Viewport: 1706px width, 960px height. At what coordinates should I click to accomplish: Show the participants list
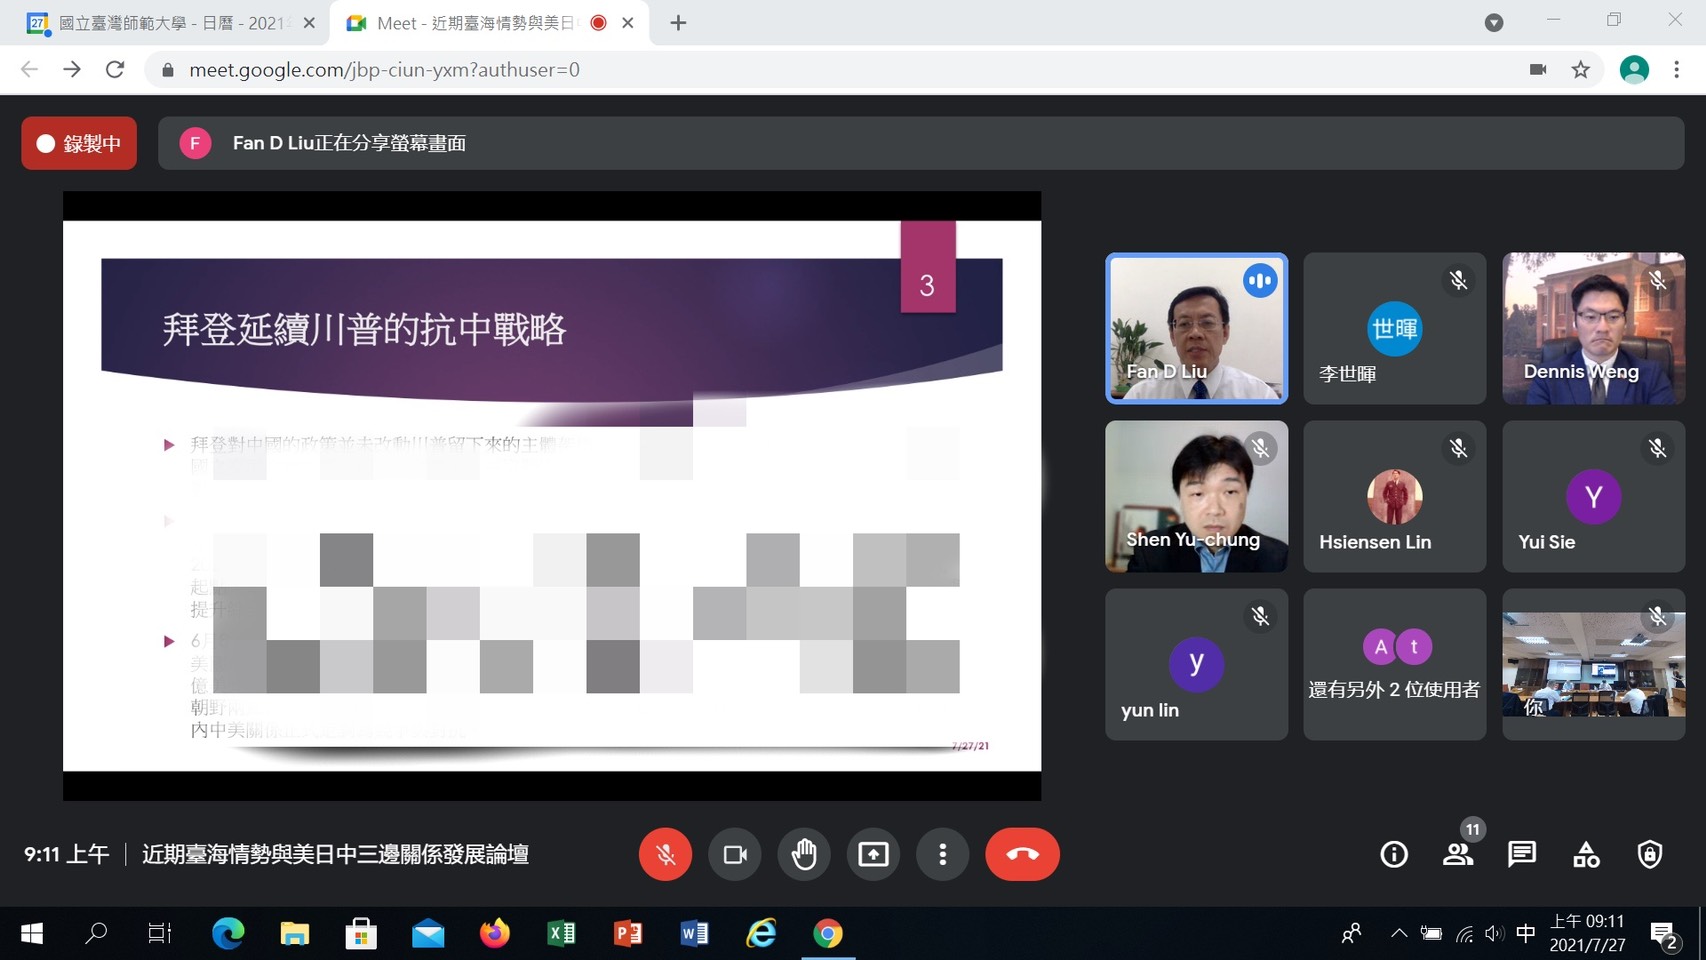point(1458,854)
